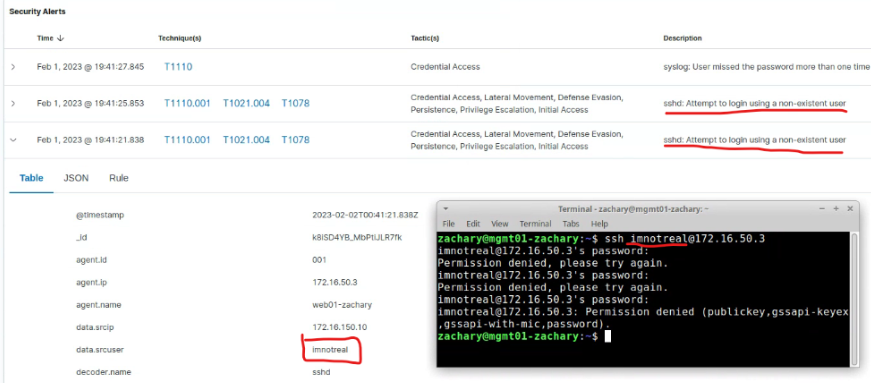Open T1110.001 in the 19:41:25.853 row
The image size is (871, 383).
187,103
